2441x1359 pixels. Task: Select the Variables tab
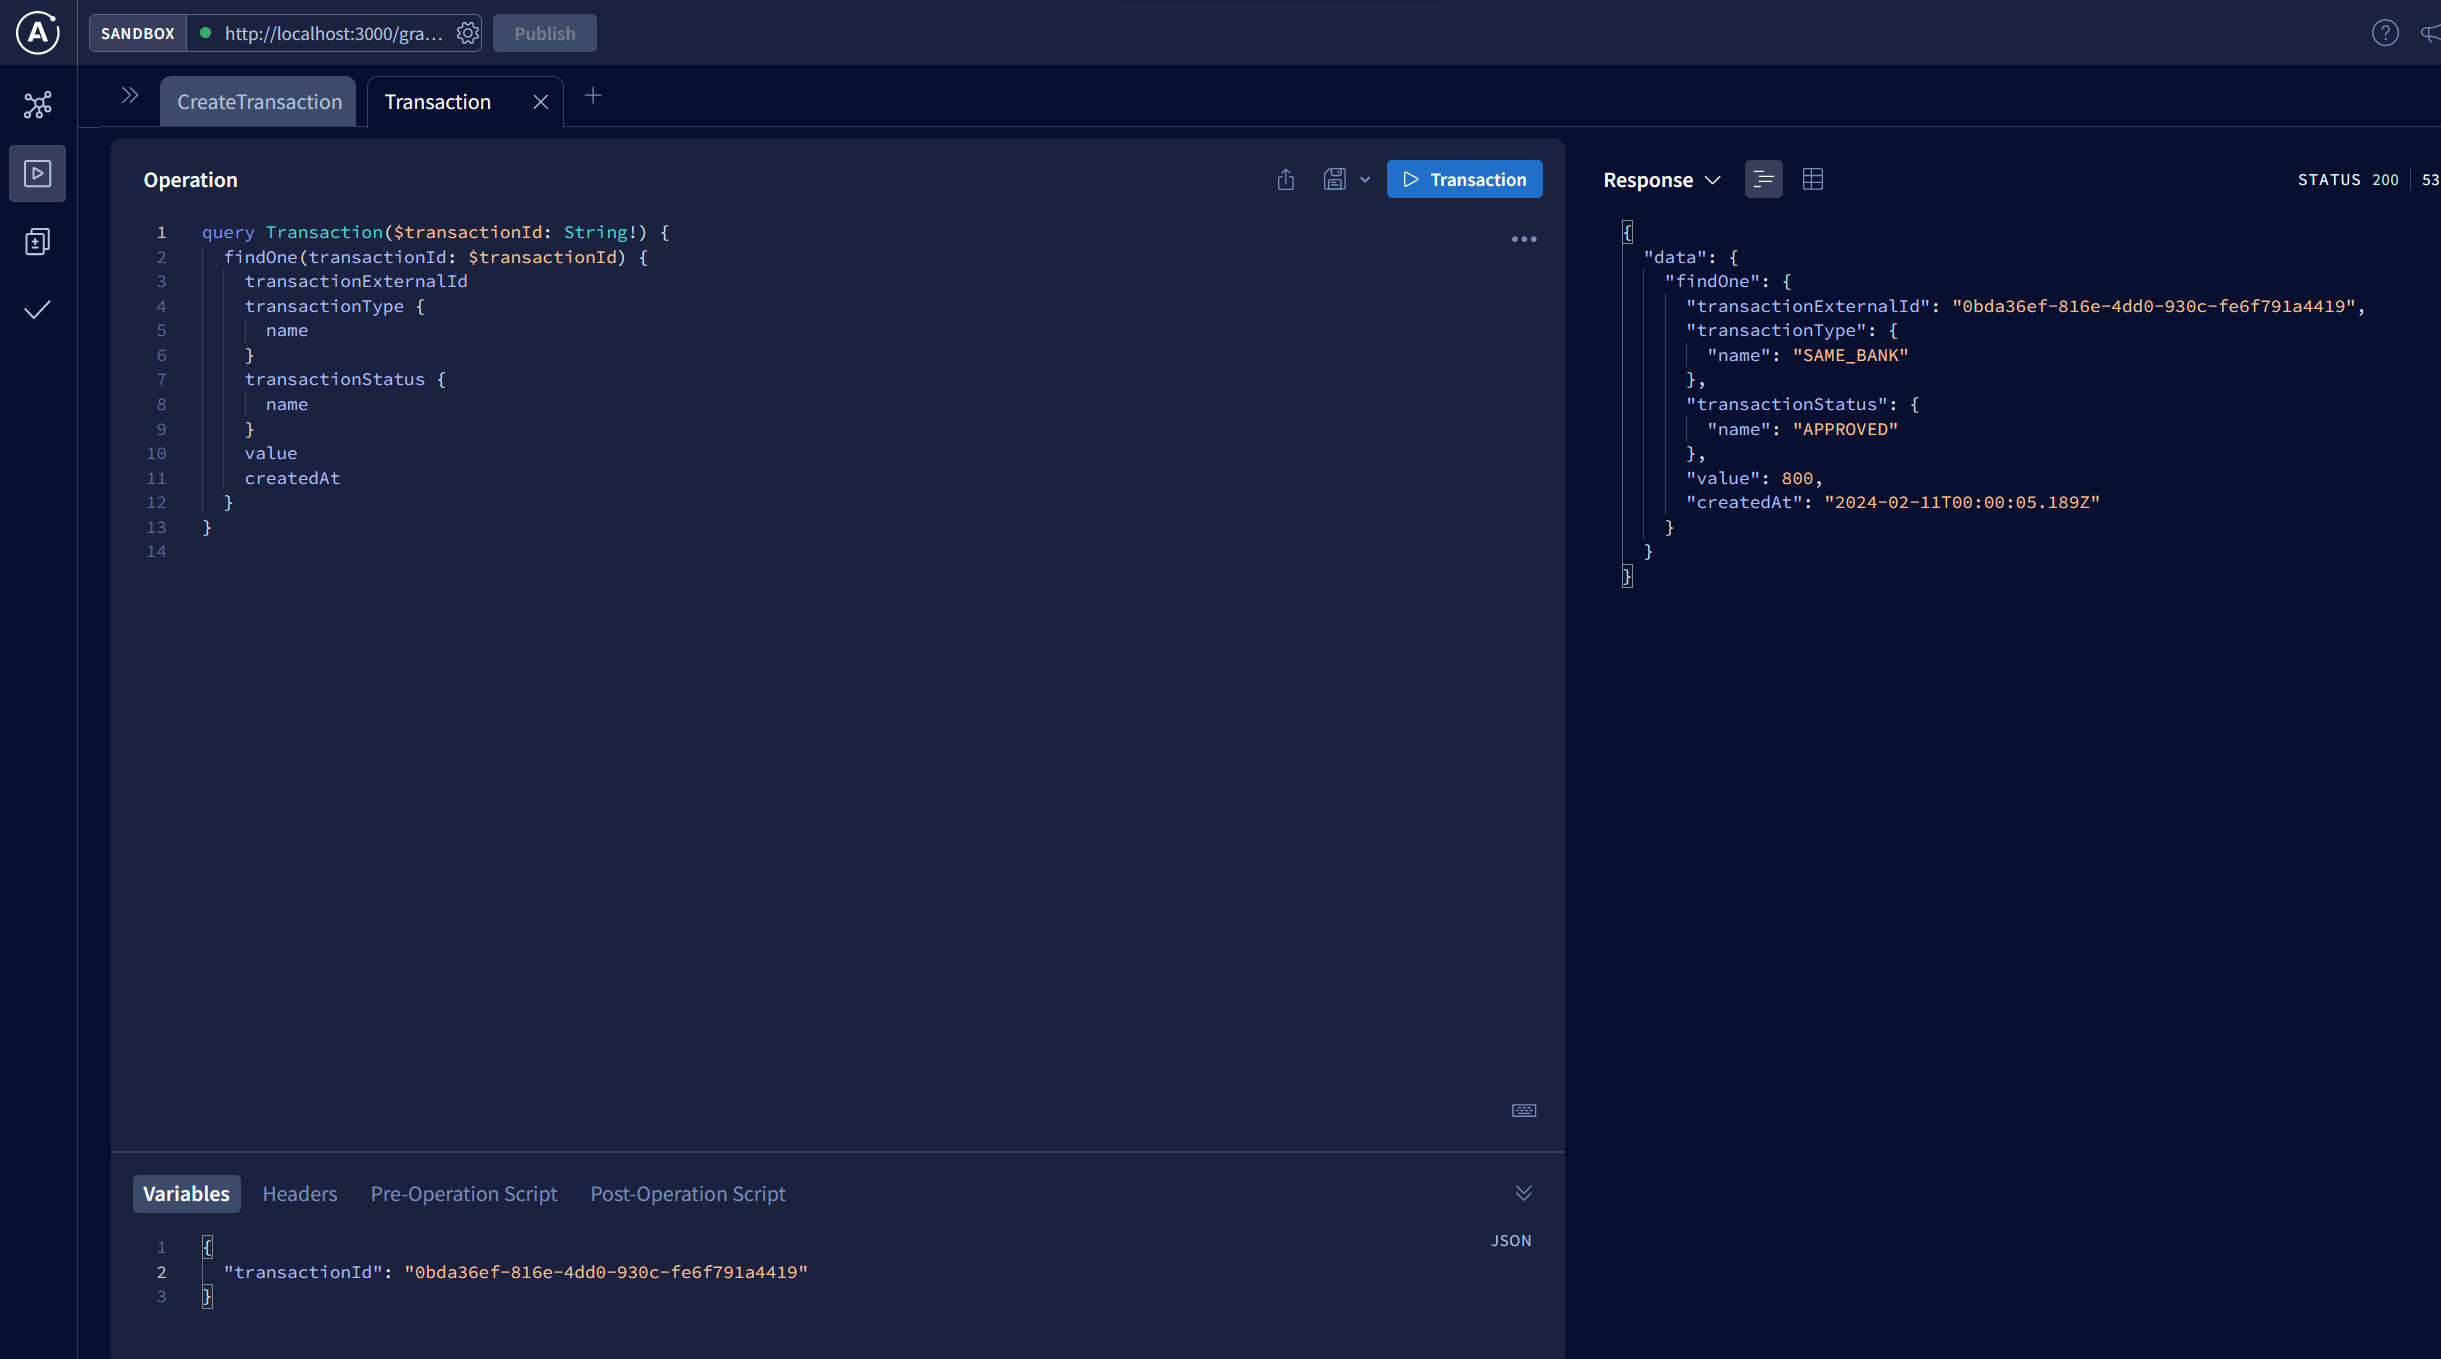[x=186, y=1193]
